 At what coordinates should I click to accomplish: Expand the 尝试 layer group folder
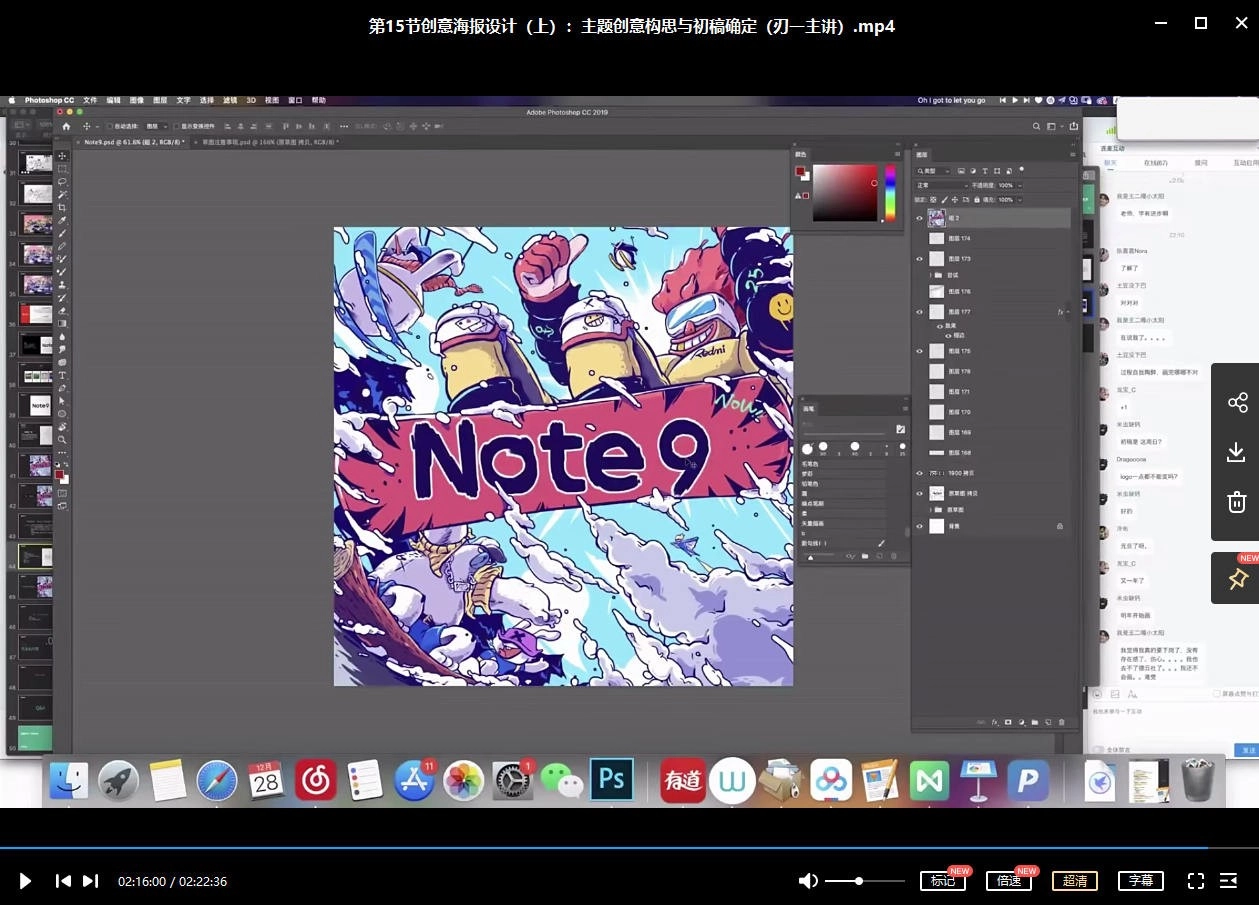(931, 275)
